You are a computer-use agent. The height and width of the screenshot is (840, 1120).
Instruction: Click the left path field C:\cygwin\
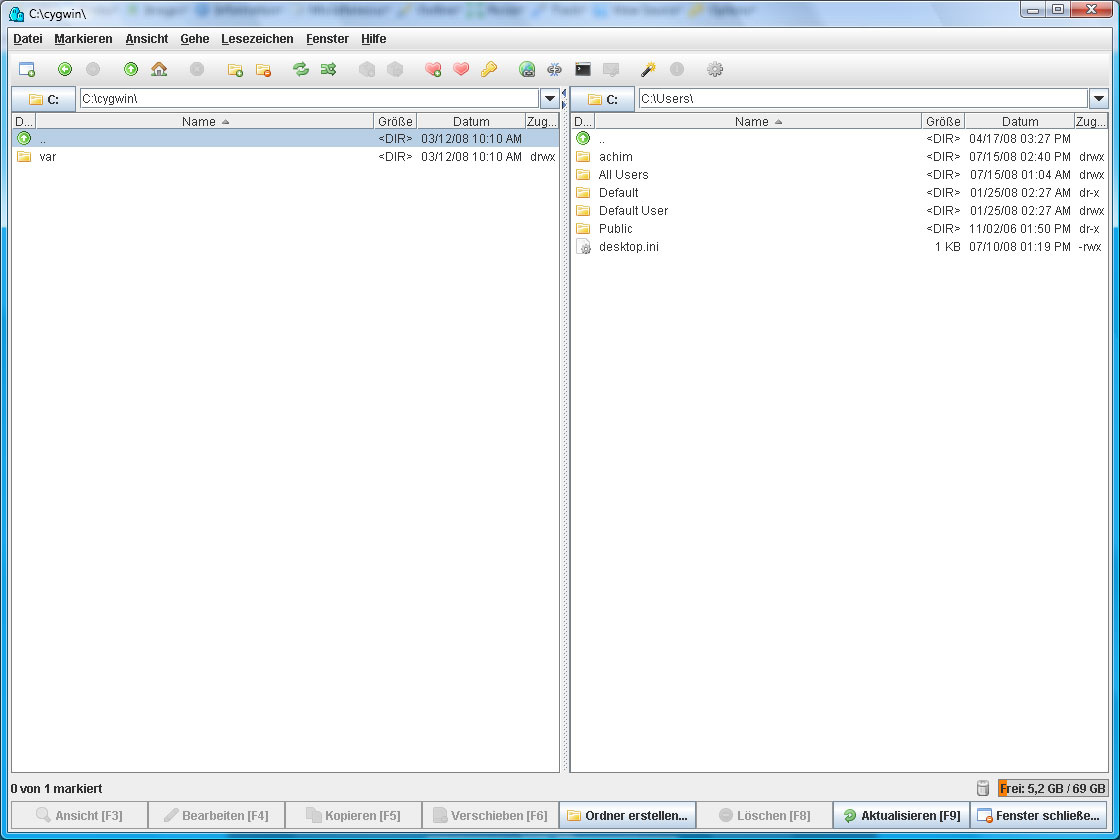(x=309, y=99)
